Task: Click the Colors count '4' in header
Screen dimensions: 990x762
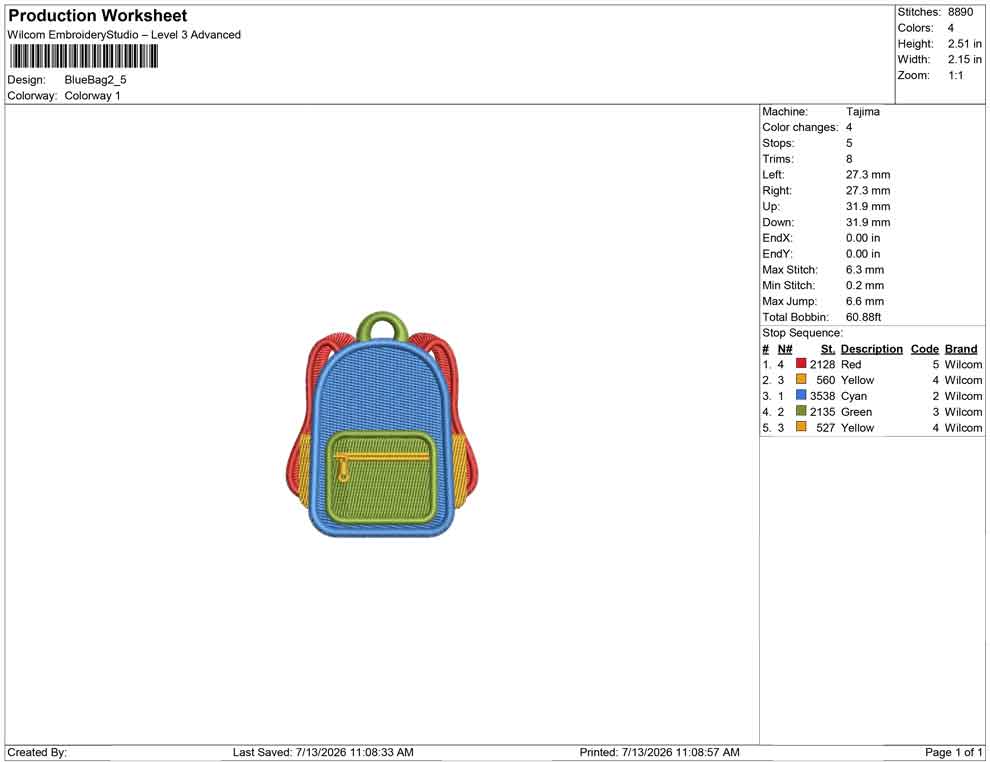Action: (x=950, y=28)
